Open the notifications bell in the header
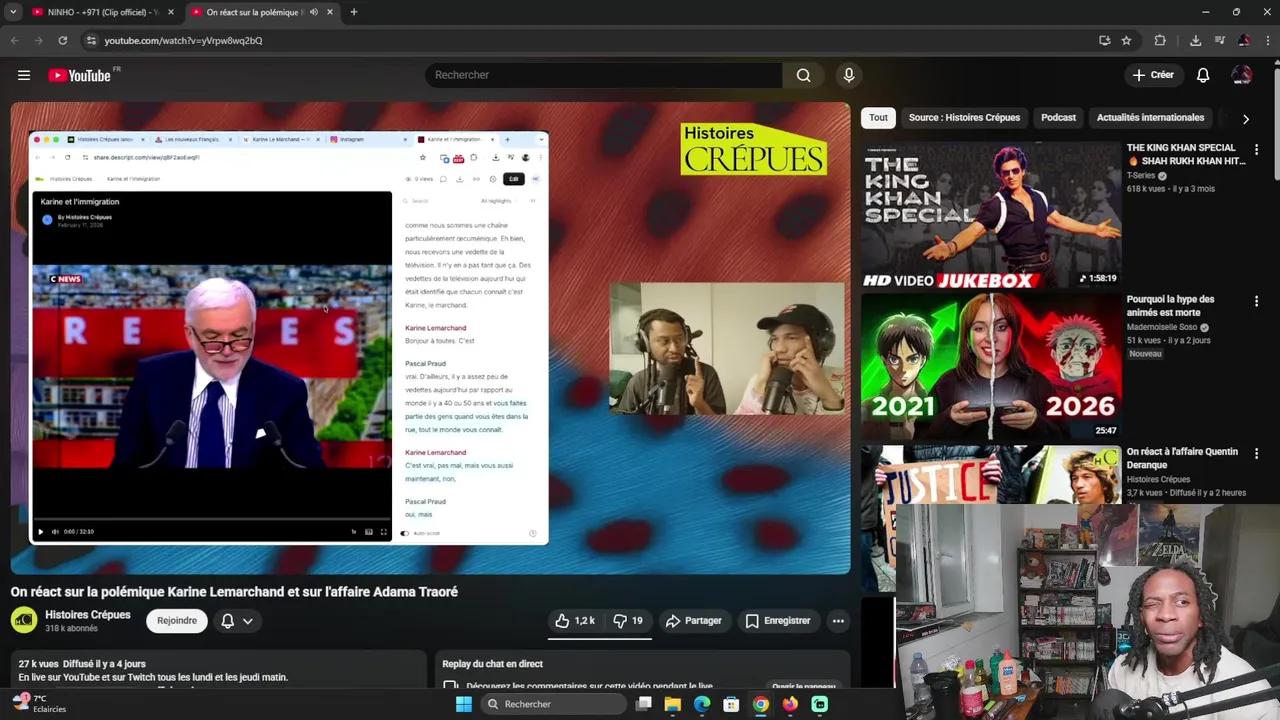Screen dimensions: 1280x720 coord(1203,75)
